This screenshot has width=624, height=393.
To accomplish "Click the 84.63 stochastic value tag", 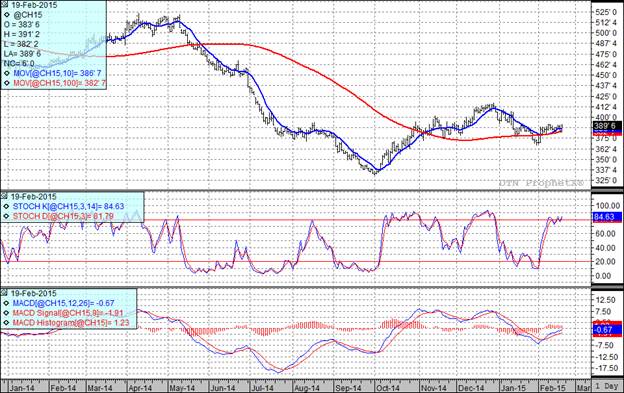I will pos(606,217).
